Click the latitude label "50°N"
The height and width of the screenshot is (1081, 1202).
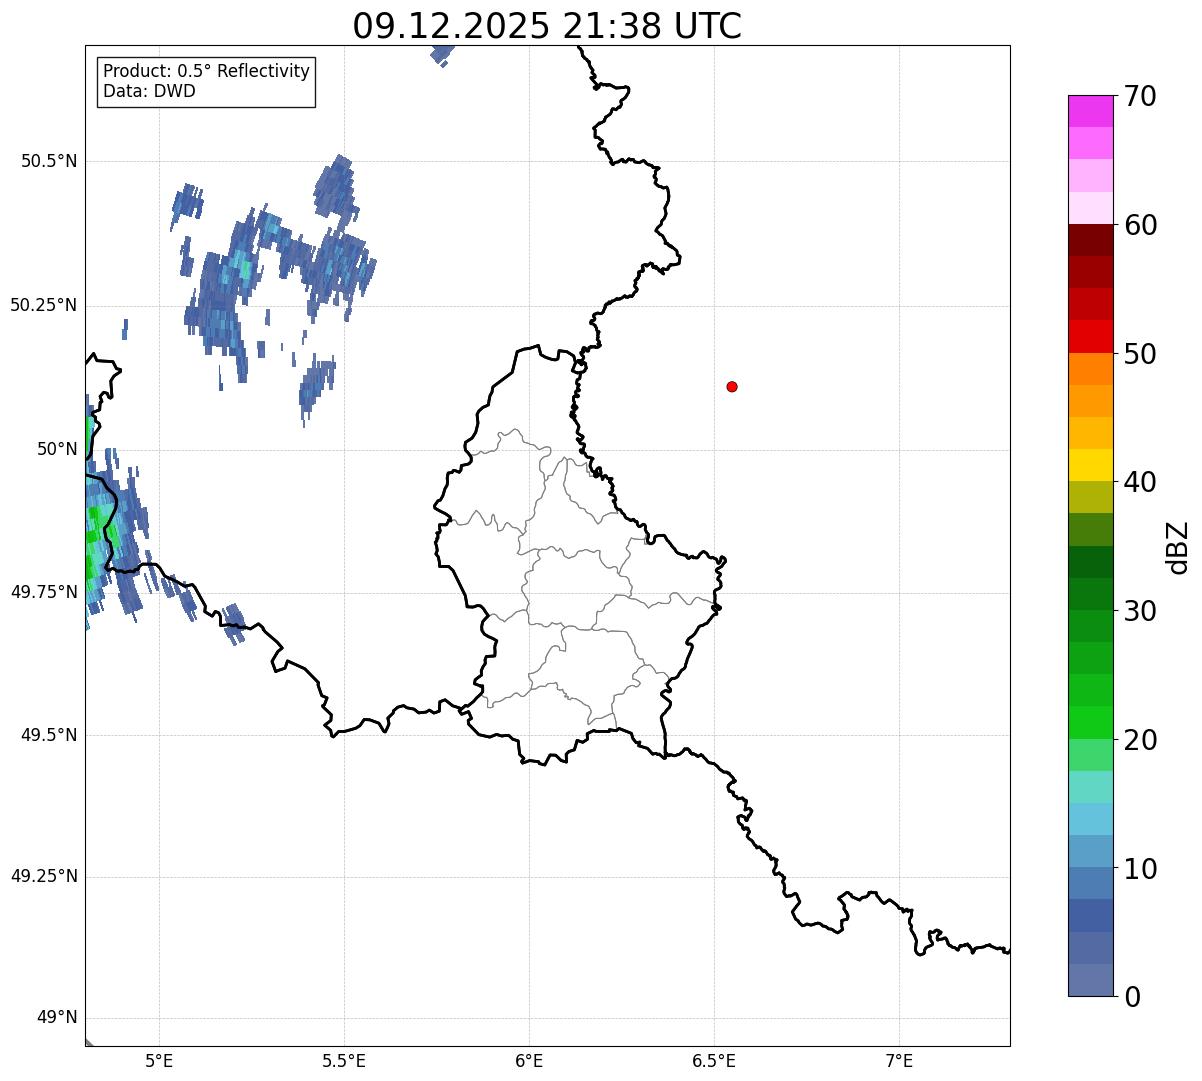point(56,449)
